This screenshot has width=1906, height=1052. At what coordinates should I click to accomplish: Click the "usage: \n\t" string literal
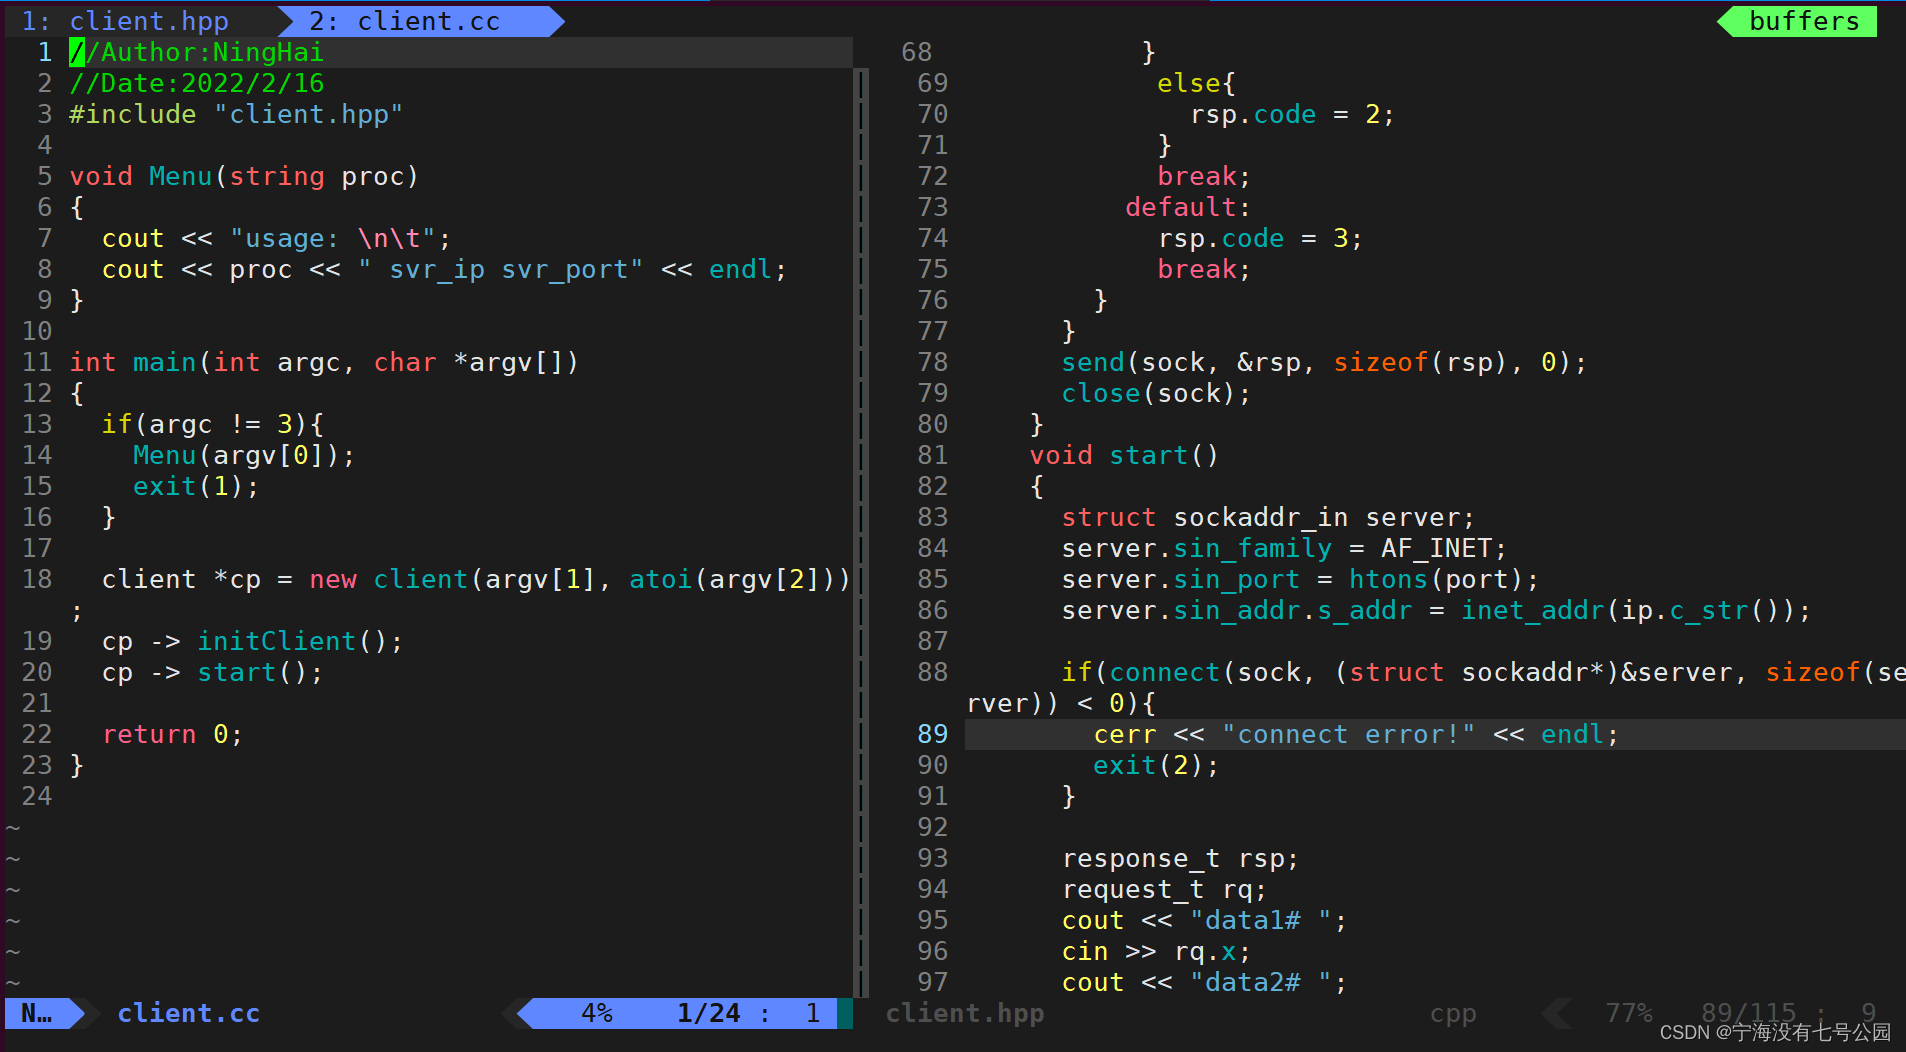pyautogui.click(x=333, y=238)
